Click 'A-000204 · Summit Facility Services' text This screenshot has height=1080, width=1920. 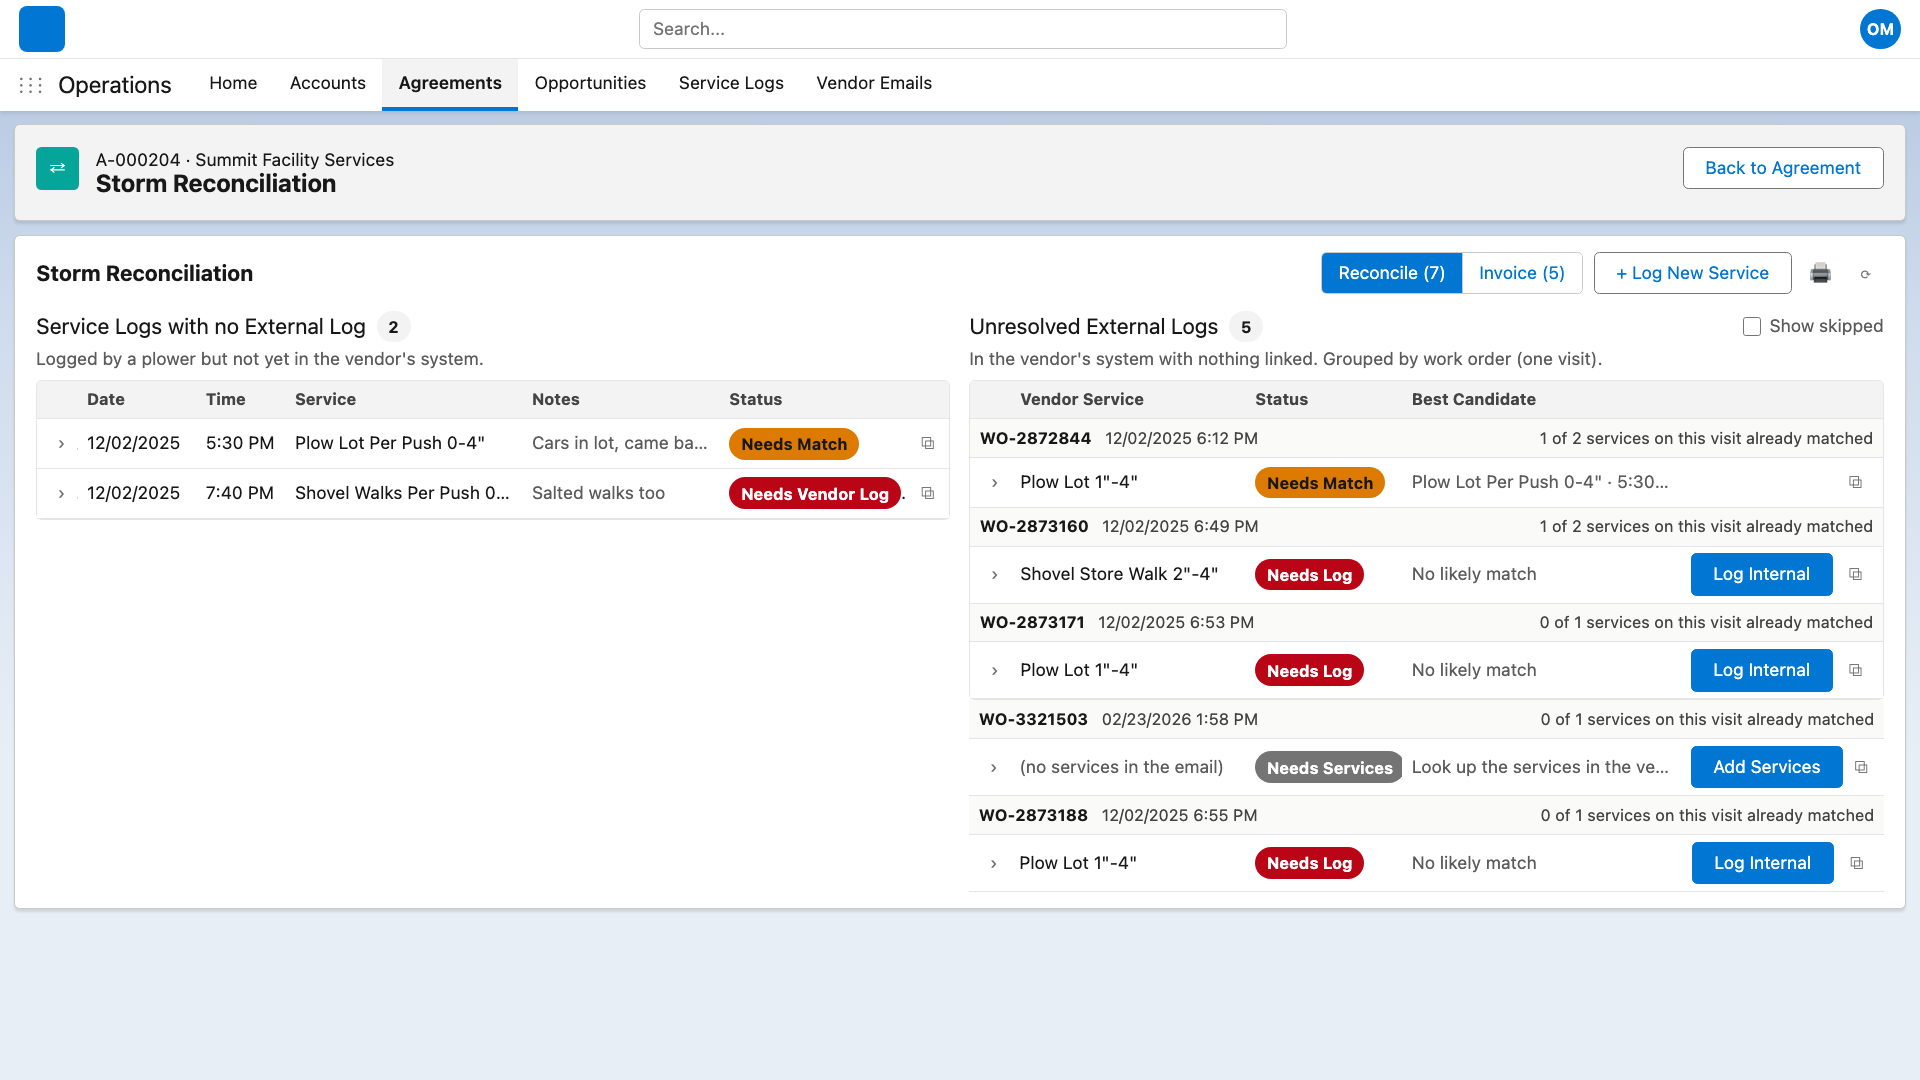(x=245, y=160)
